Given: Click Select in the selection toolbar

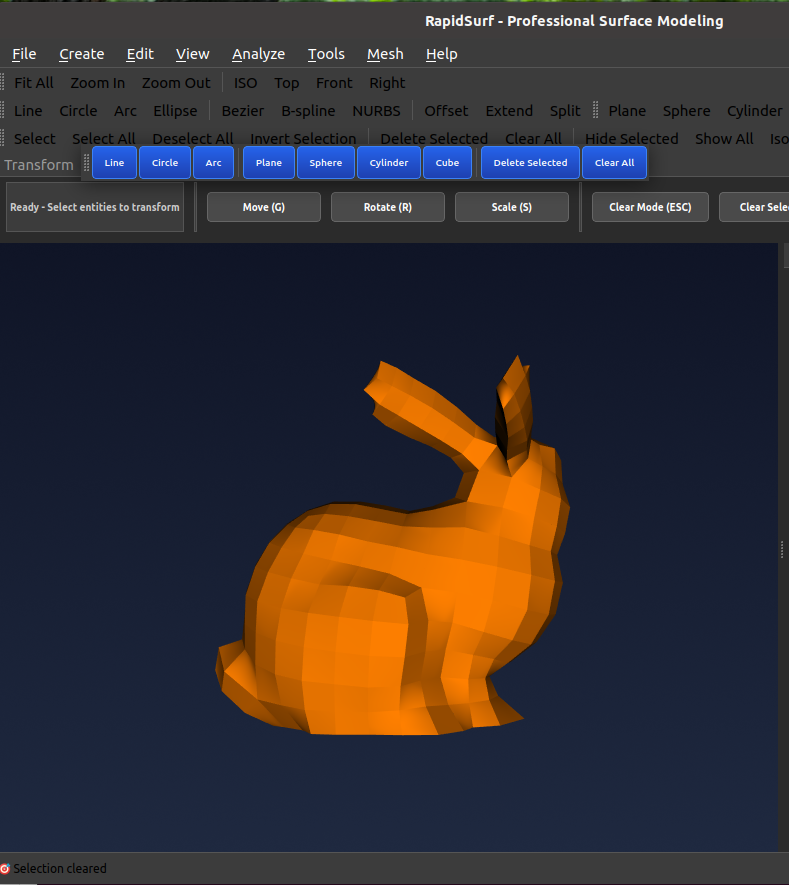Looking at the screenshot, I should pos(35,139).
